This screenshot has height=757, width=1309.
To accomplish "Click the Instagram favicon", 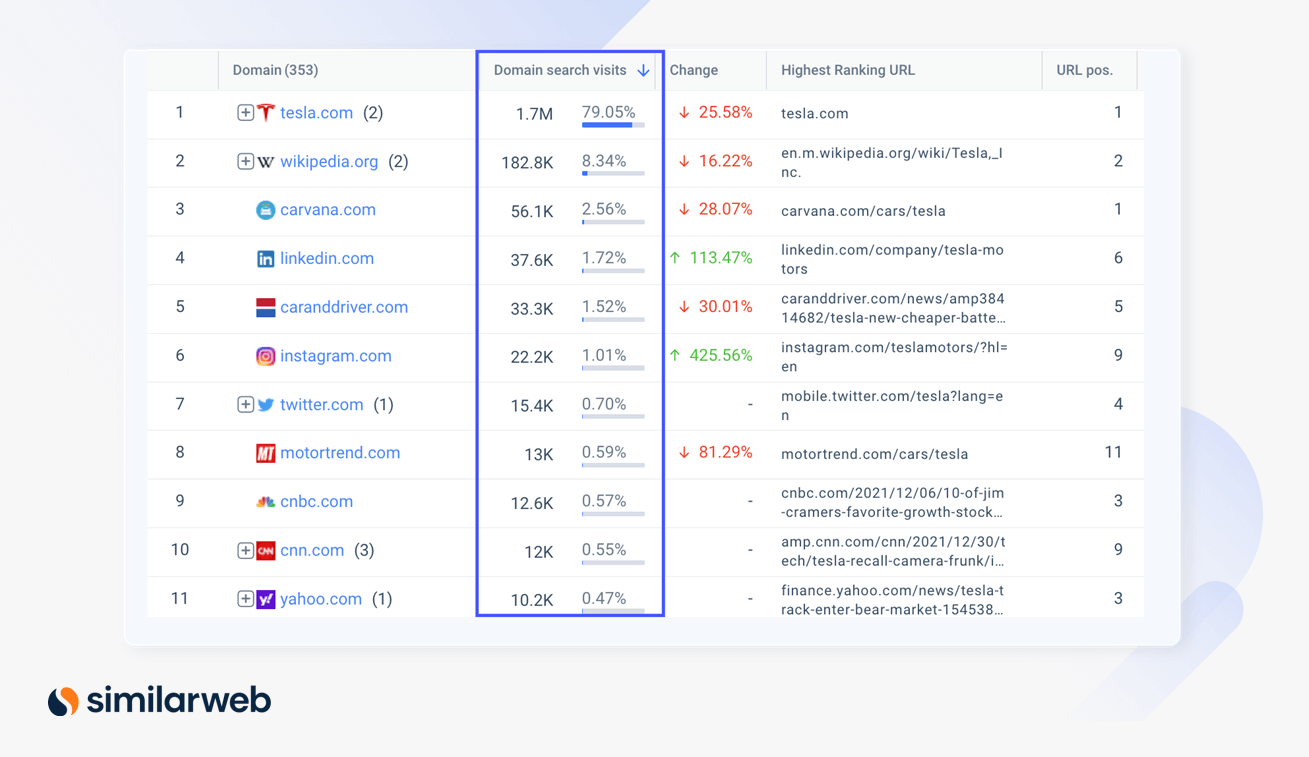I will (x=265, y=356).
